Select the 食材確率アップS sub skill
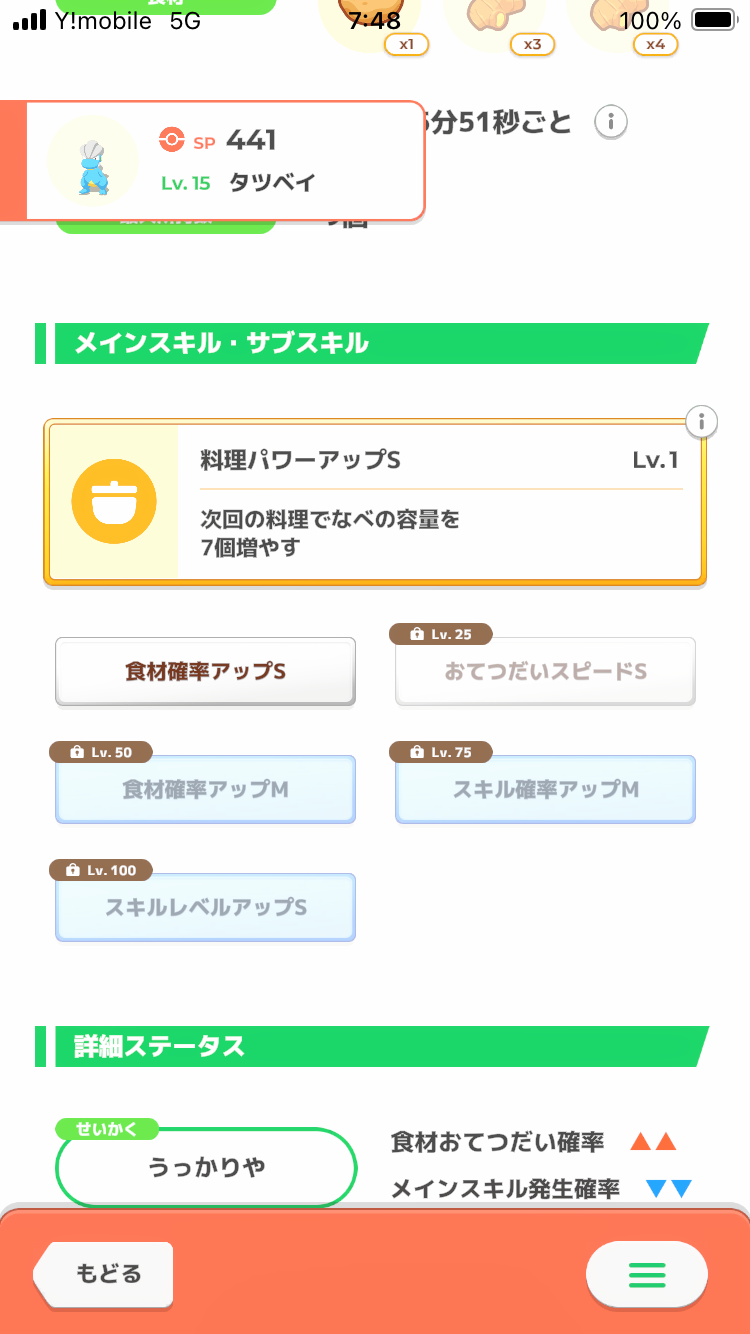This screenshot has width=750, height=1334. pos(205,672)
